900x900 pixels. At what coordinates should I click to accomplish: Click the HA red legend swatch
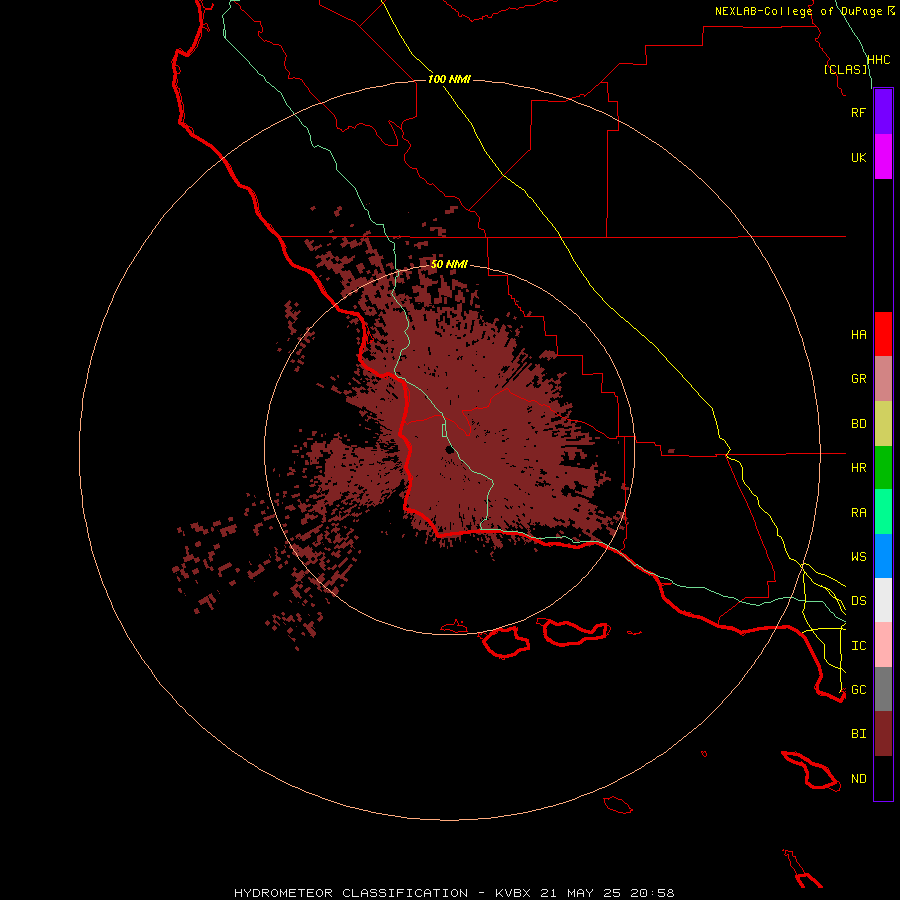(x=883, y=334)
